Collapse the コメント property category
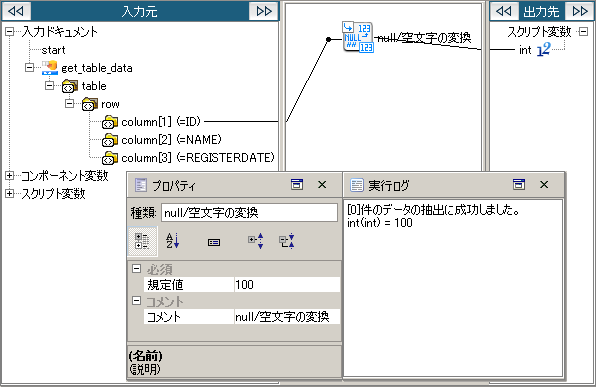 (x=136, y=301)
